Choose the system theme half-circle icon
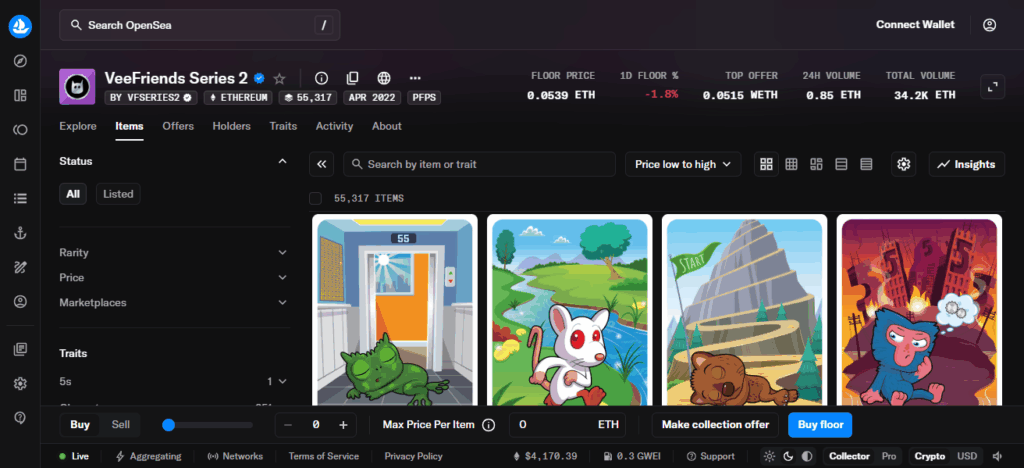Image resolution: width=1024 pixels, height=468 pixels. pos(808,456)
